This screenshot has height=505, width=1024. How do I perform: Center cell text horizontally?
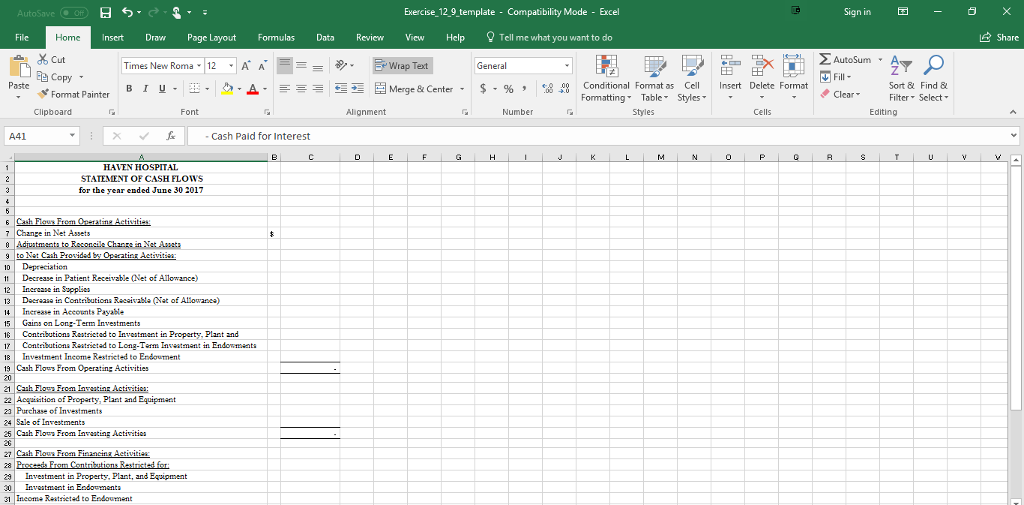click(x=299, y=89)
